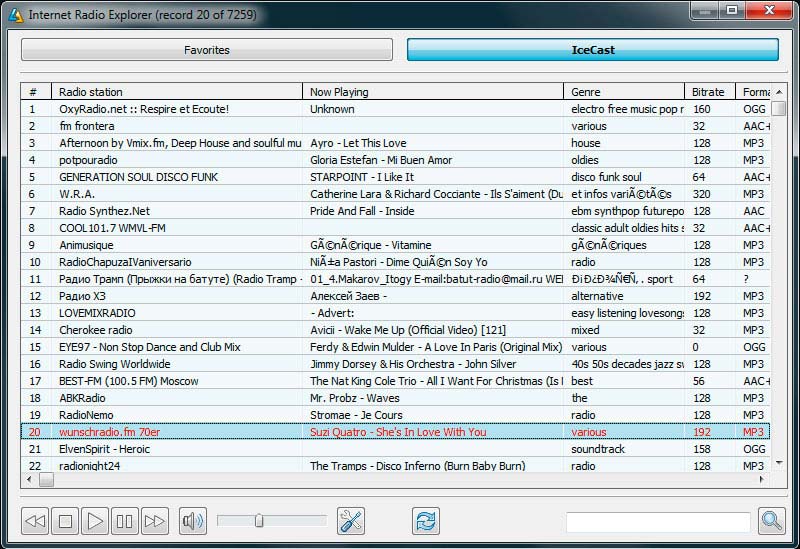Sort by the Format column header
The image size is (800, 549).
753,92
